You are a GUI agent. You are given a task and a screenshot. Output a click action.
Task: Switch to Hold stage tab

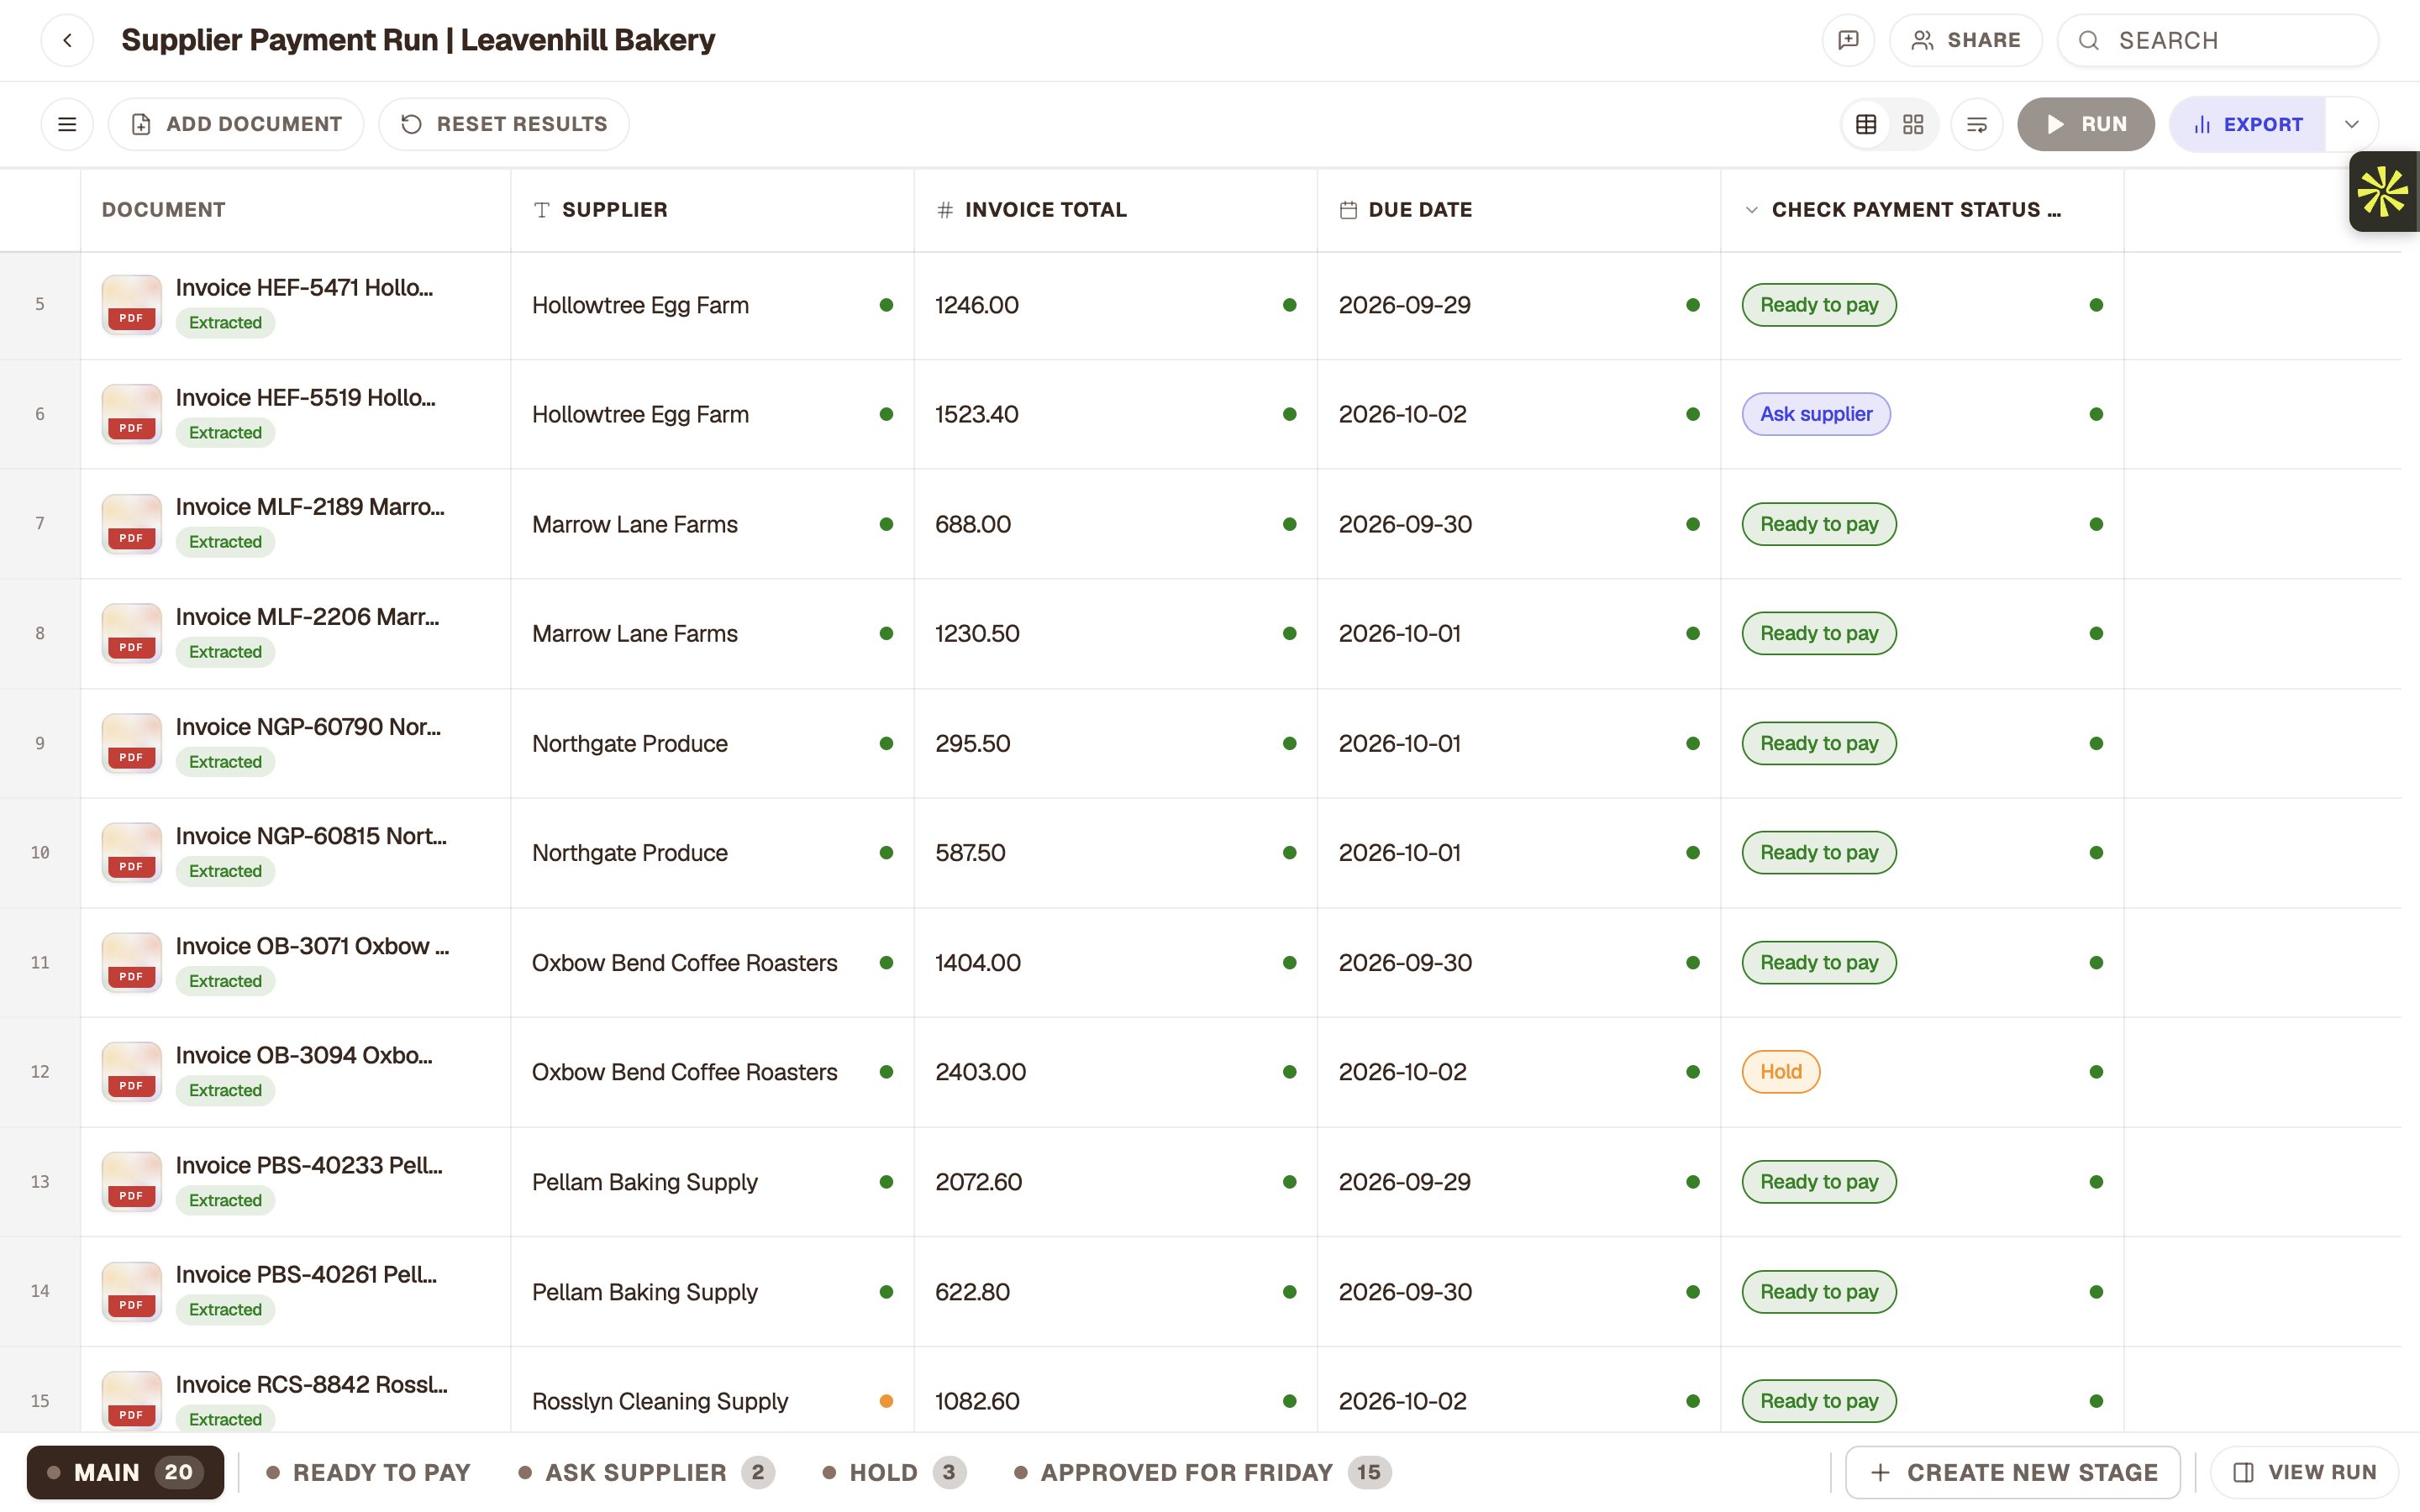(893, 1472)
